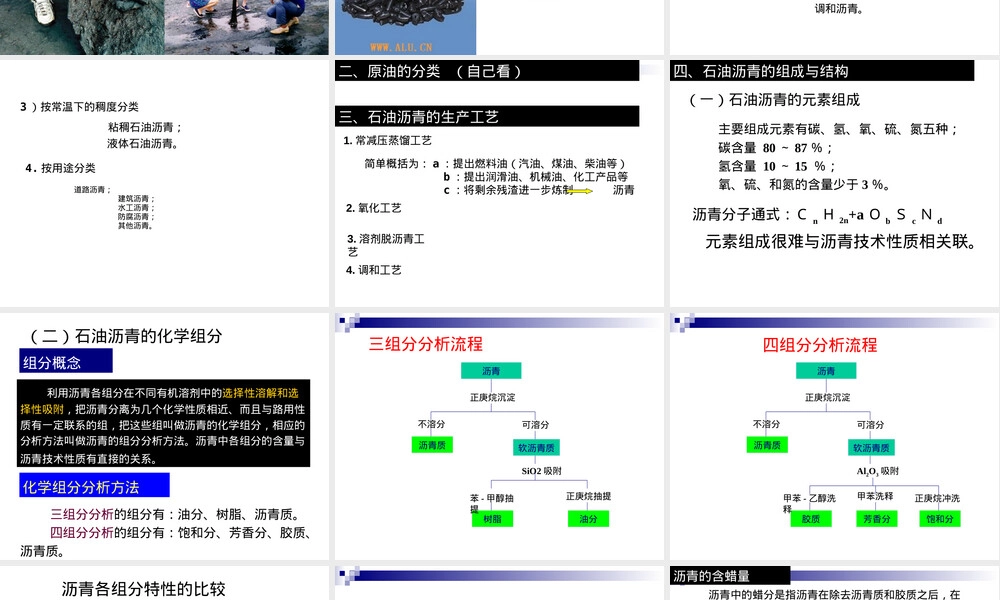Click the line '氧、硫、和氮的含量少于 3 %。'

804,185
